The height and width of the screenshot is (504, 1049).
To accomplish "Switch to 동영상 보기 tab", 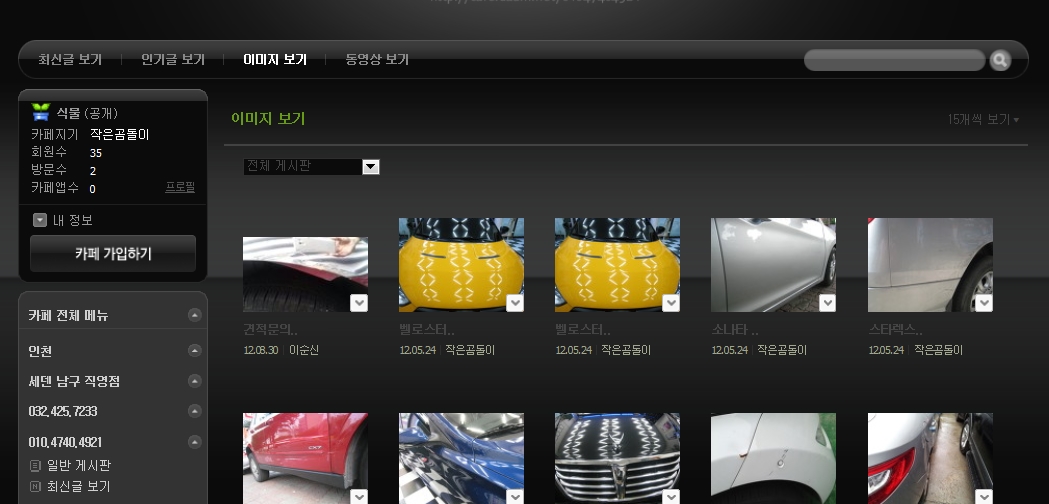I will click(x=377, y=60).
